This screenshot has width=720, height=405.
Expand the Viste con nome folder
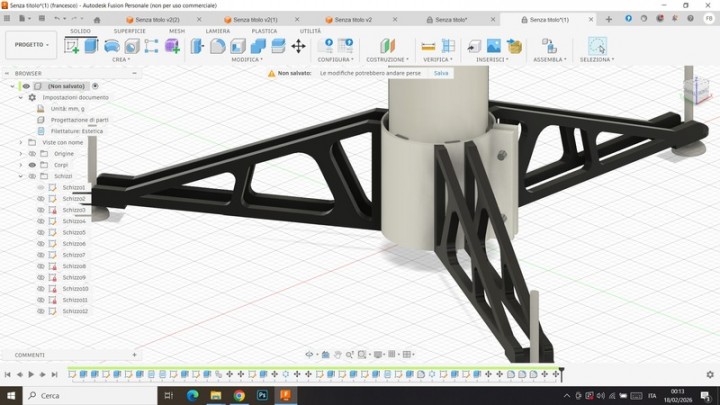click(20, 142)
